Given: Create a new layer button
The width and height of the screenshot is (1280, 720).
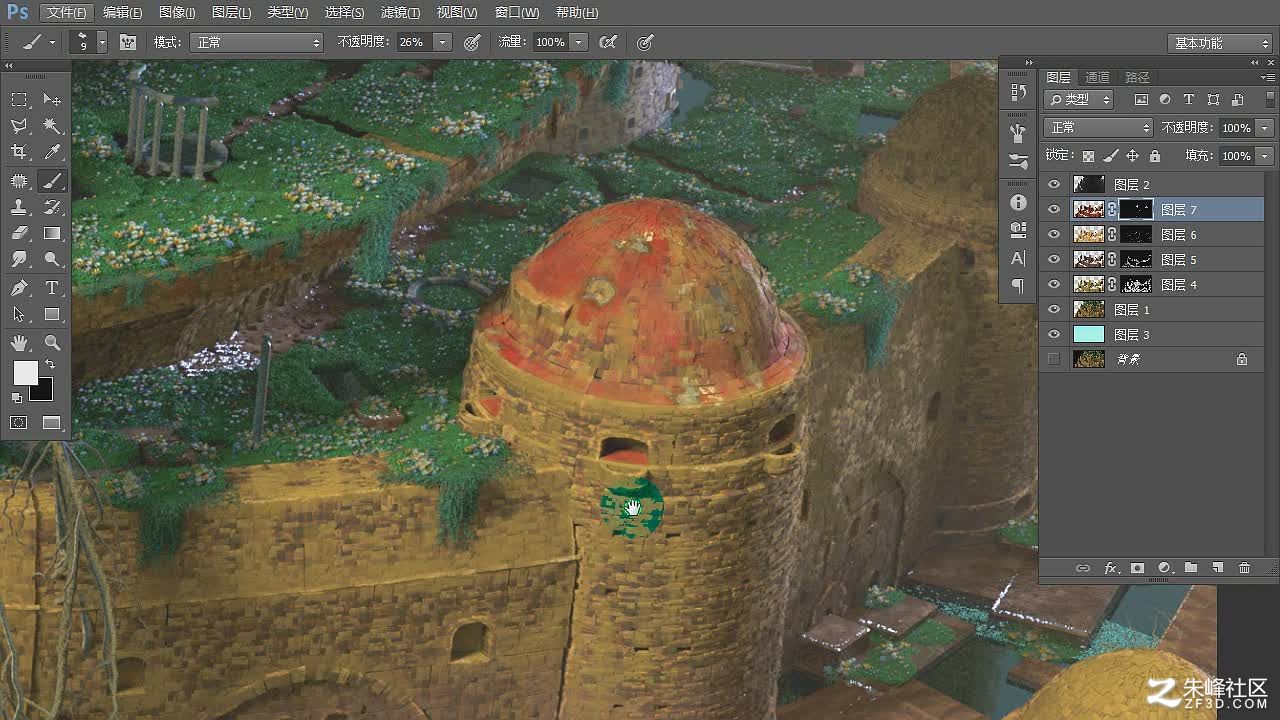Looking at the screenshot, I should 1218,568.
